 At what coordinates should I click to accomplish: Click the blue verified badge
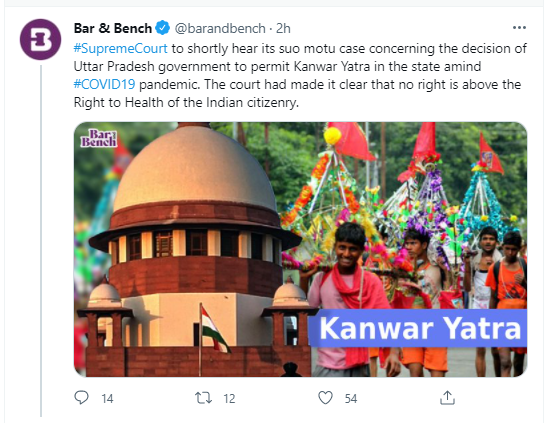162,28
